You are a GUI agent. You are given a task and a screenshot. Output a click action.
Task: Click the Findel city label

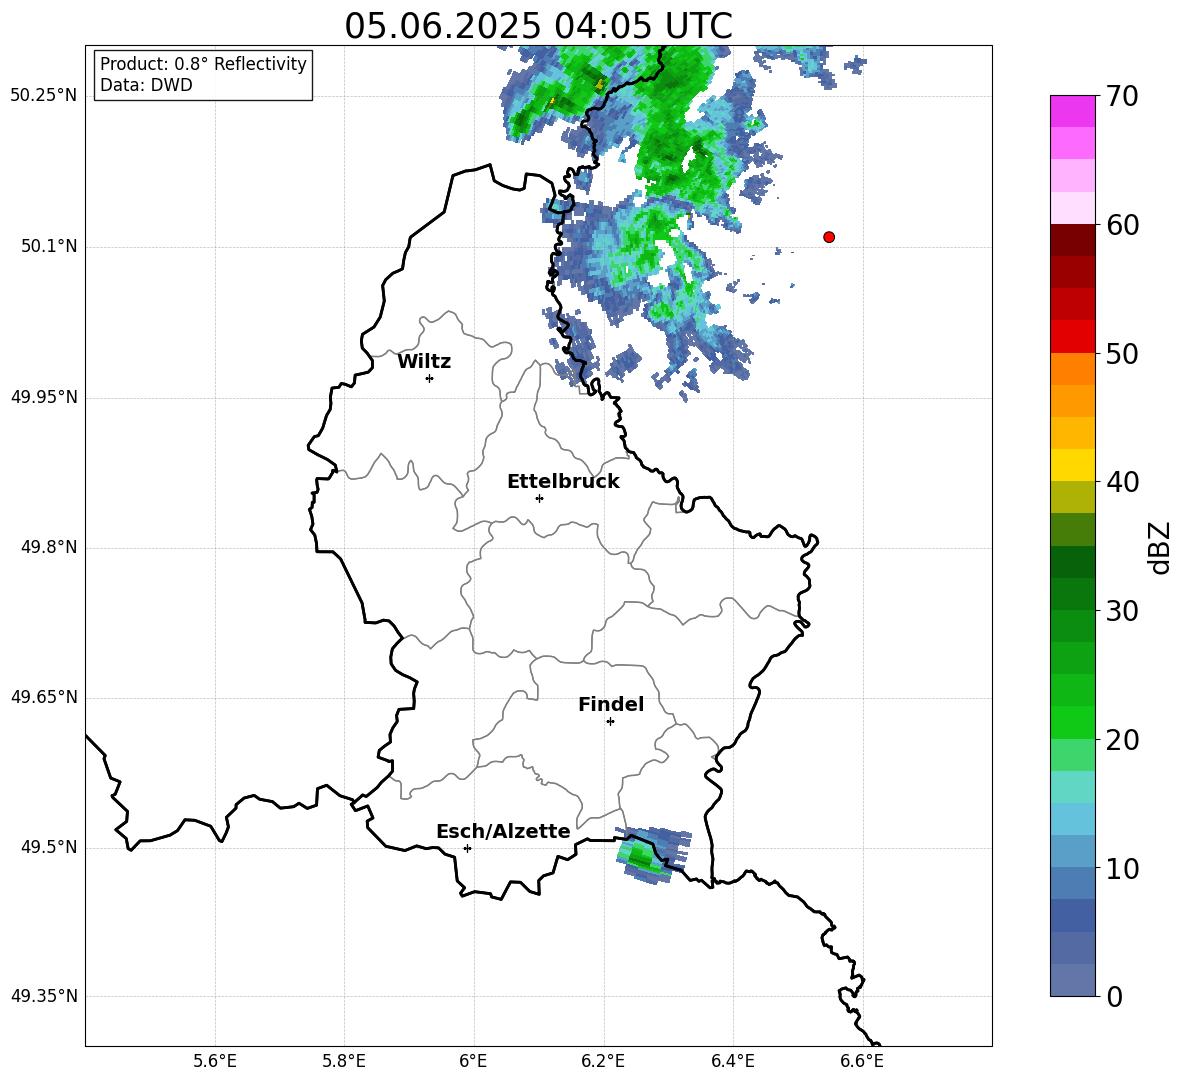click(x=611, y=704)
